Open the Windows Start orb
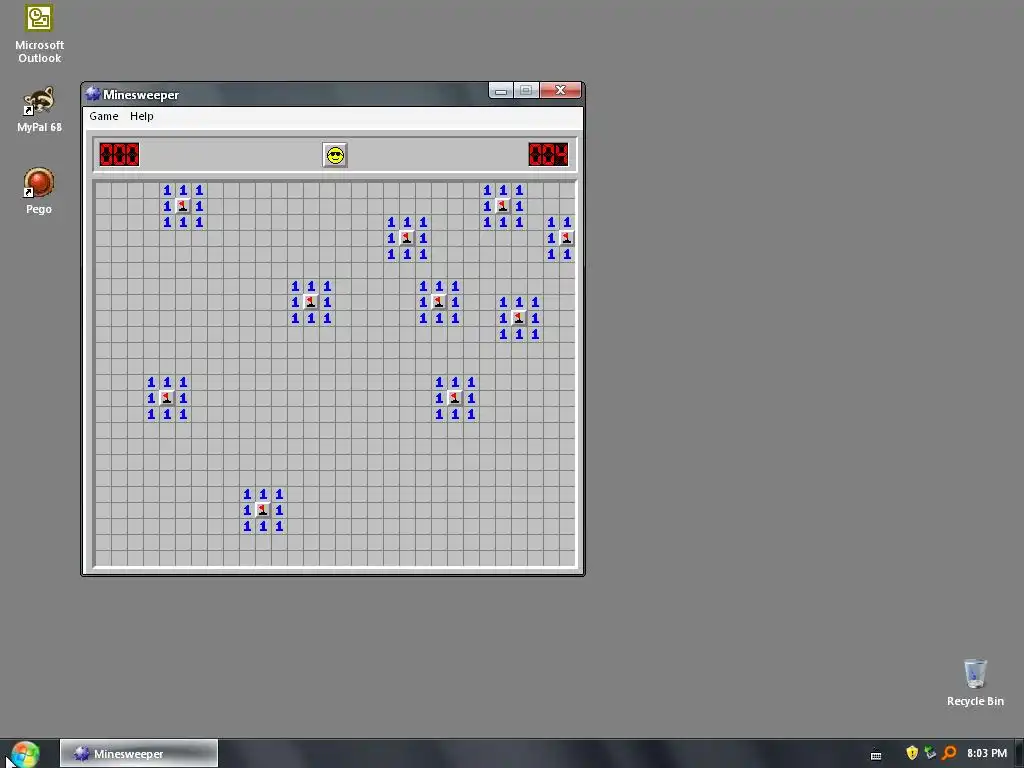1024x768 pixels. click(x=25, y=754)
